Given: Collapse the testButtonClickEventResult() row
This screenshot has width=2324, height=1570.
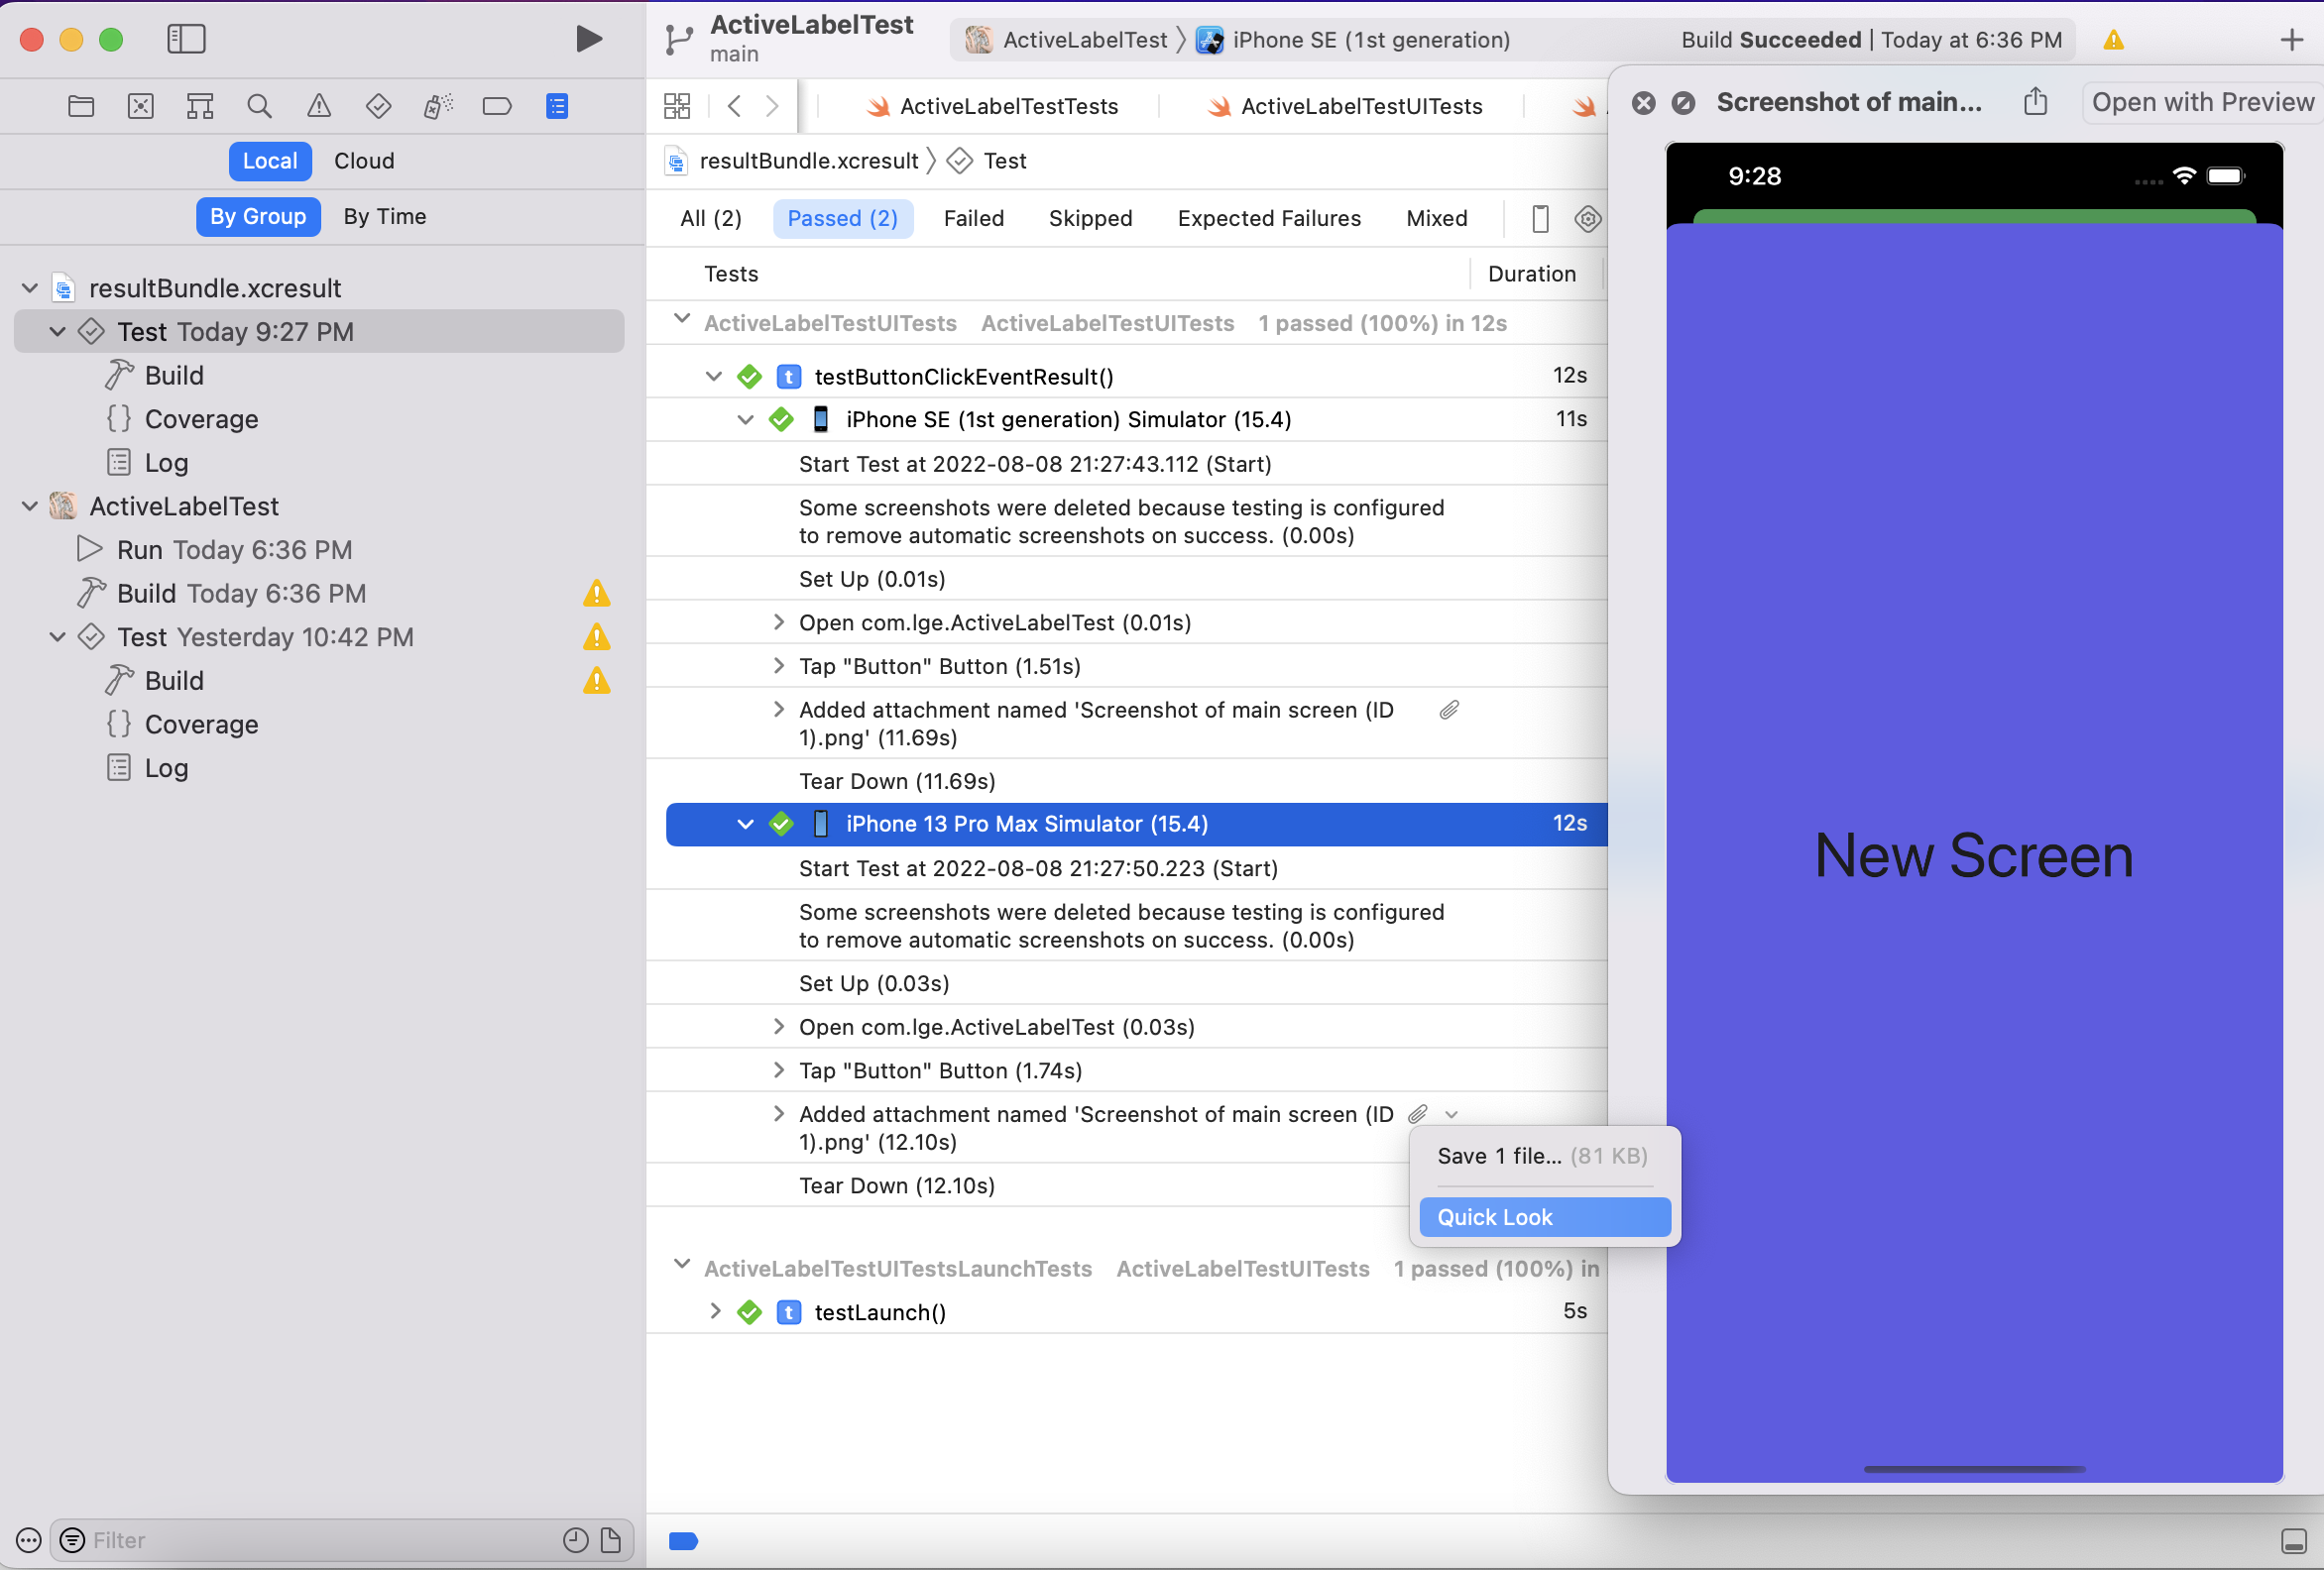Looking at the screenshot, I should (x=713, y=376).
